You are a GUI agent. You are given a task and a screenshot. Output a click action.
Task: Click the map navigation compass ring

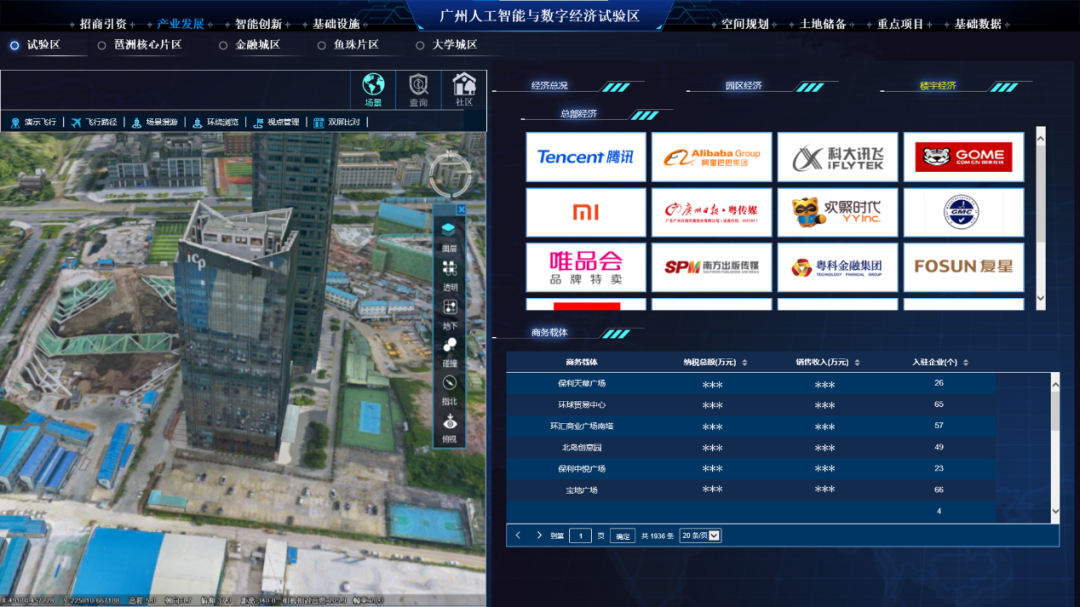coord(450,174)
